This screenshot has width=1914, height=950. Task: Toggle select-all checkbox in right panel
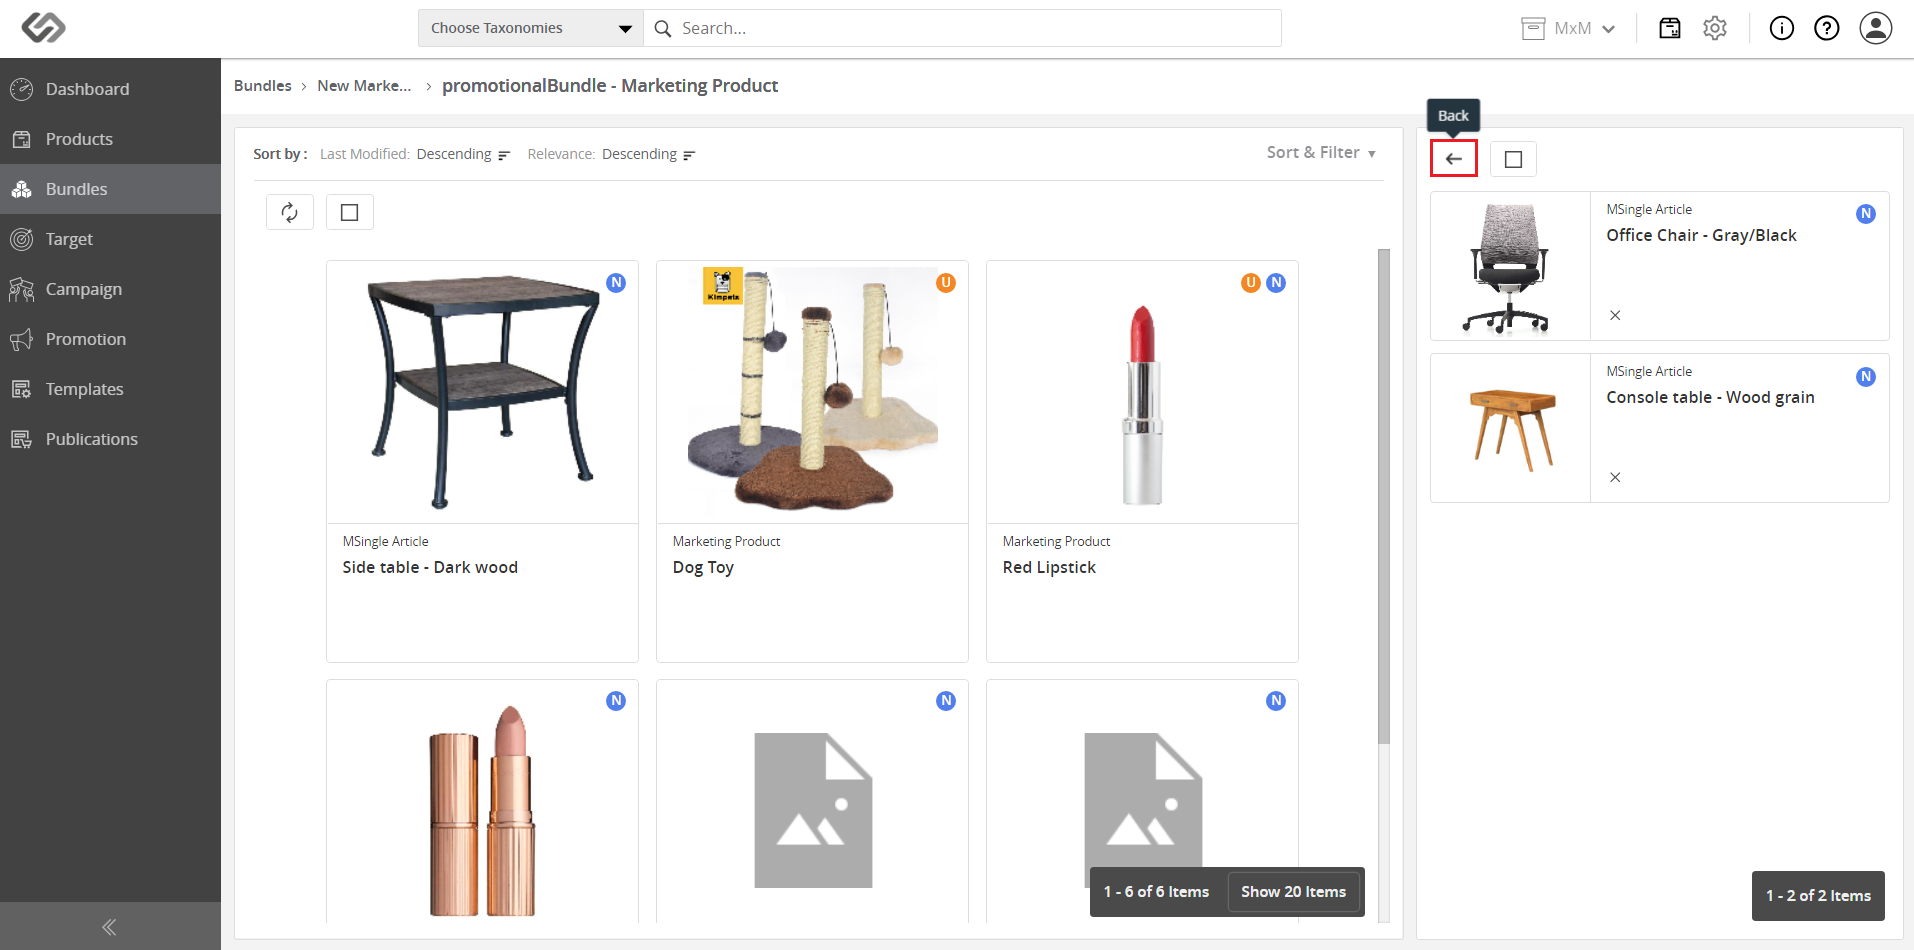tap(1513, 159)
